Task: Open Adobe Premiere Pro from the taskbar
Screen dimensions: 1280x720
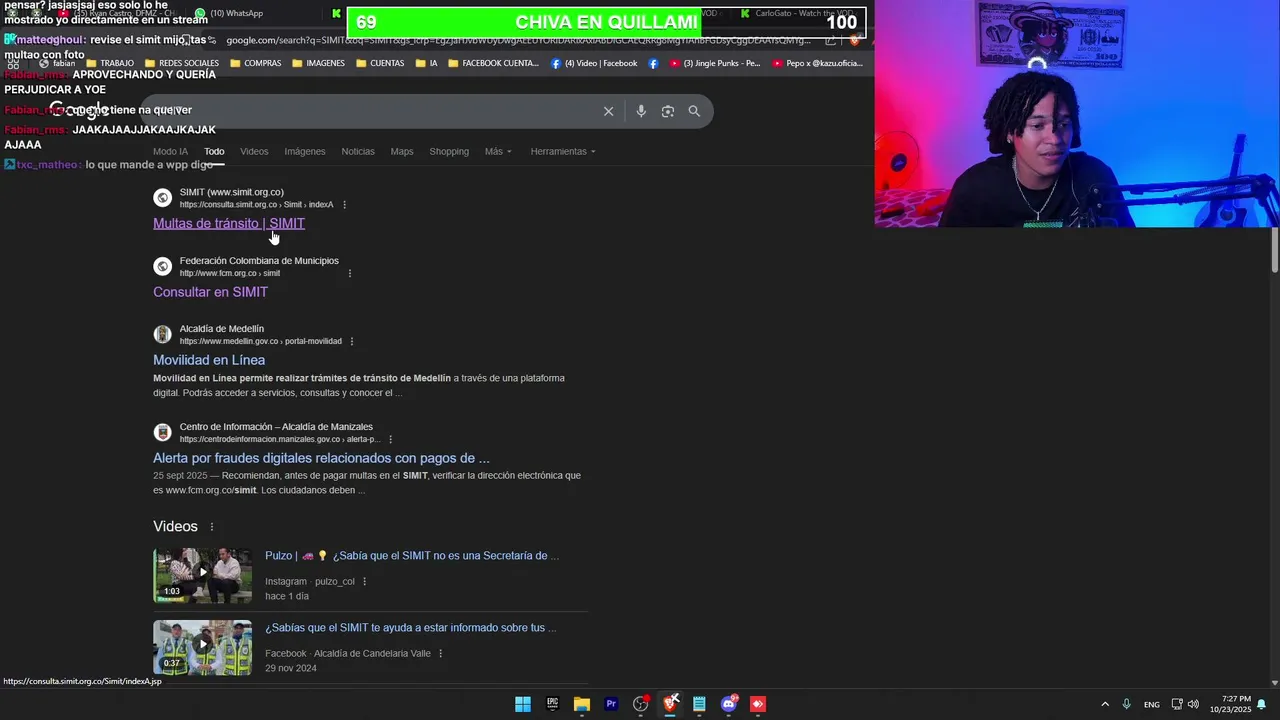Action: tap(611, 704)
